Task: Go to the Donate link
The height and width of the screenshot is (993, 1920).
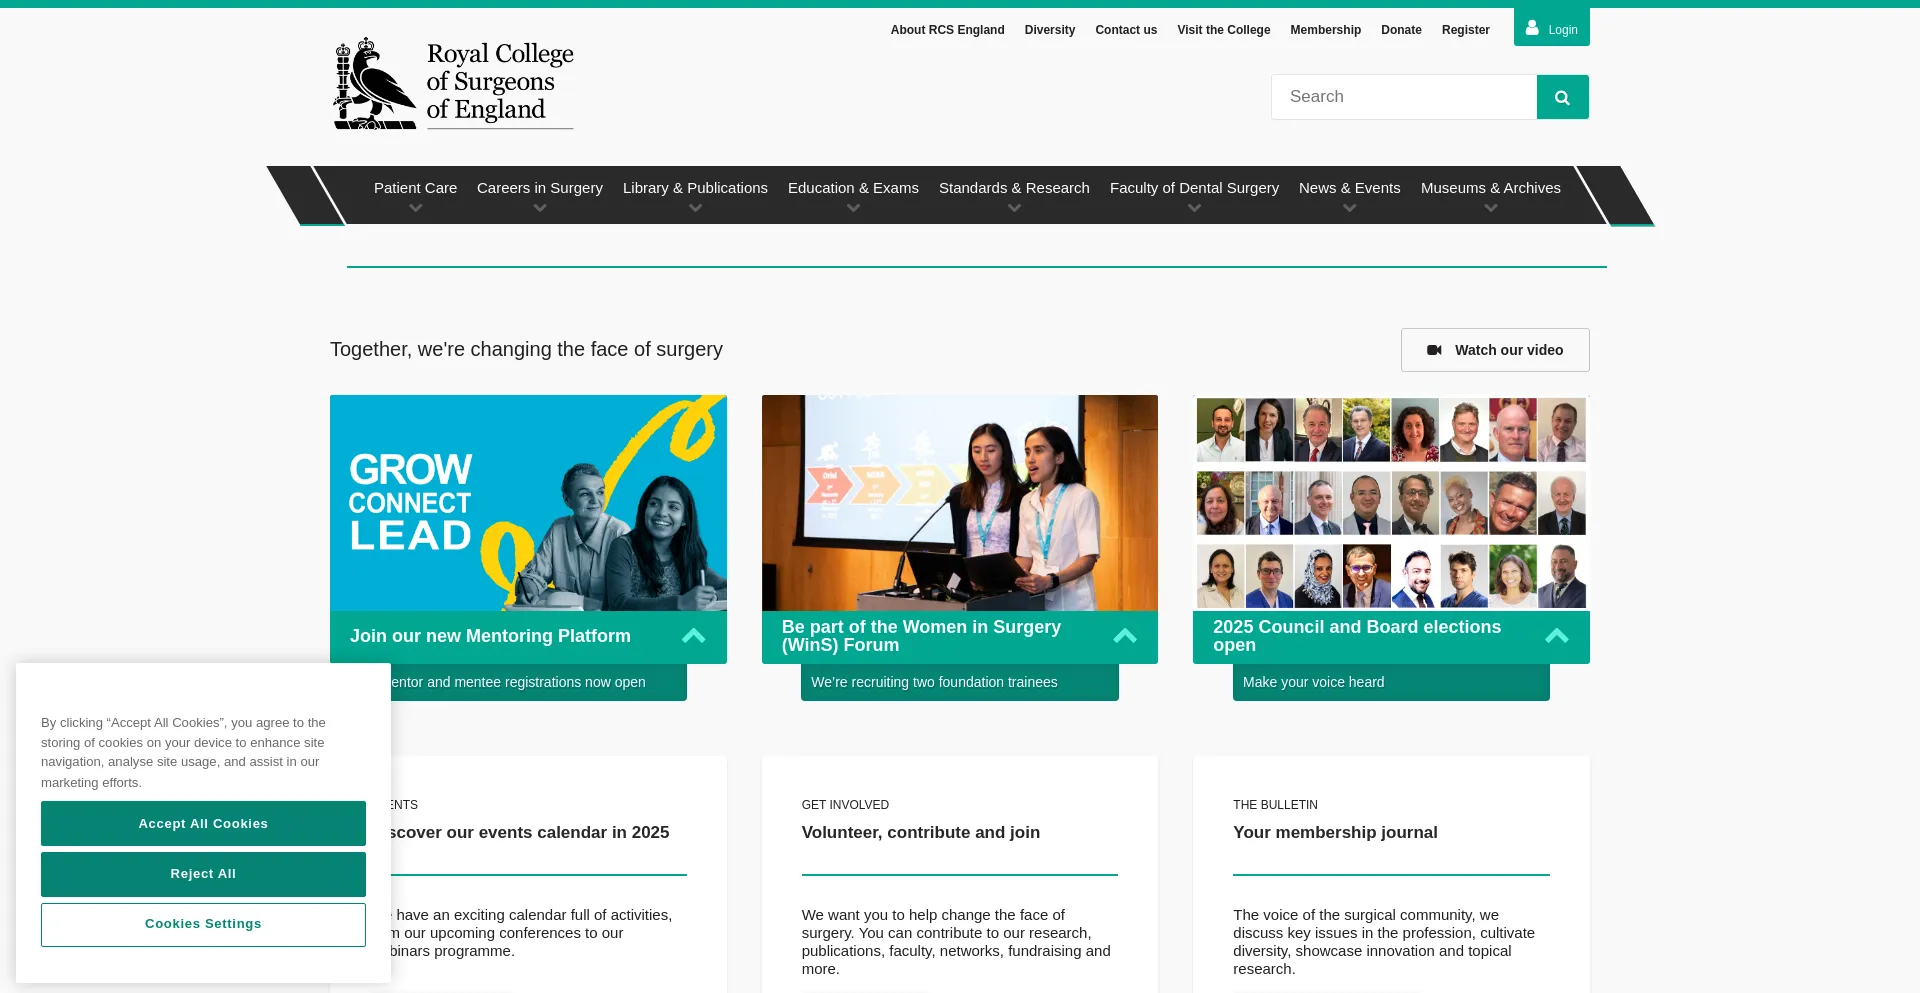Action: pos(1400,30)
